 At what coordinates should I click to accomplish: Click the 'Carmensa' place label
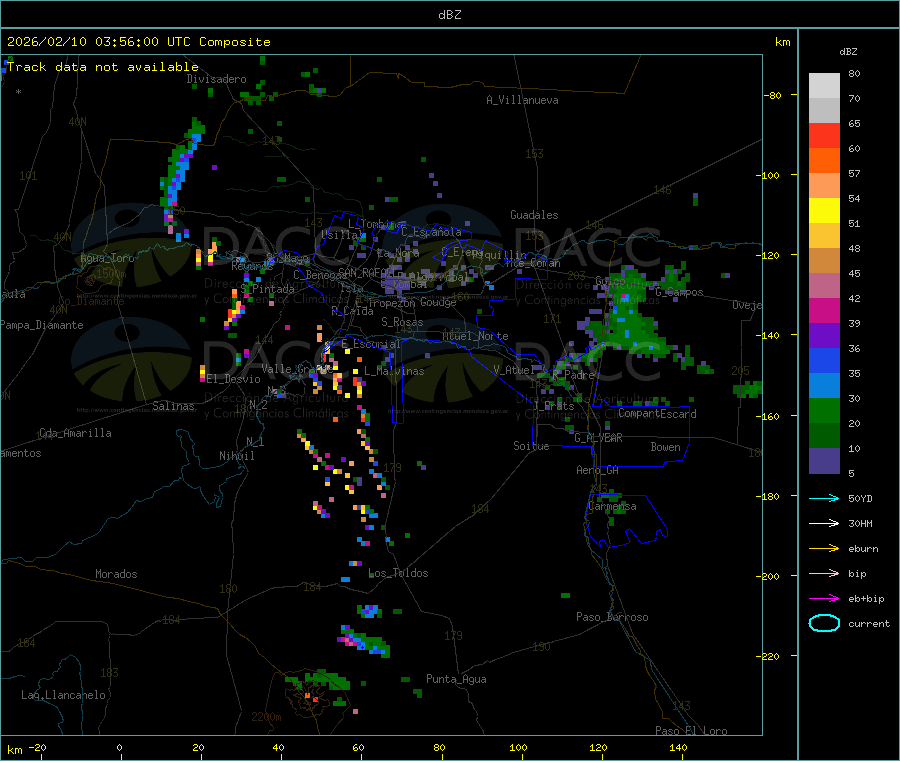tap(612, 507)
